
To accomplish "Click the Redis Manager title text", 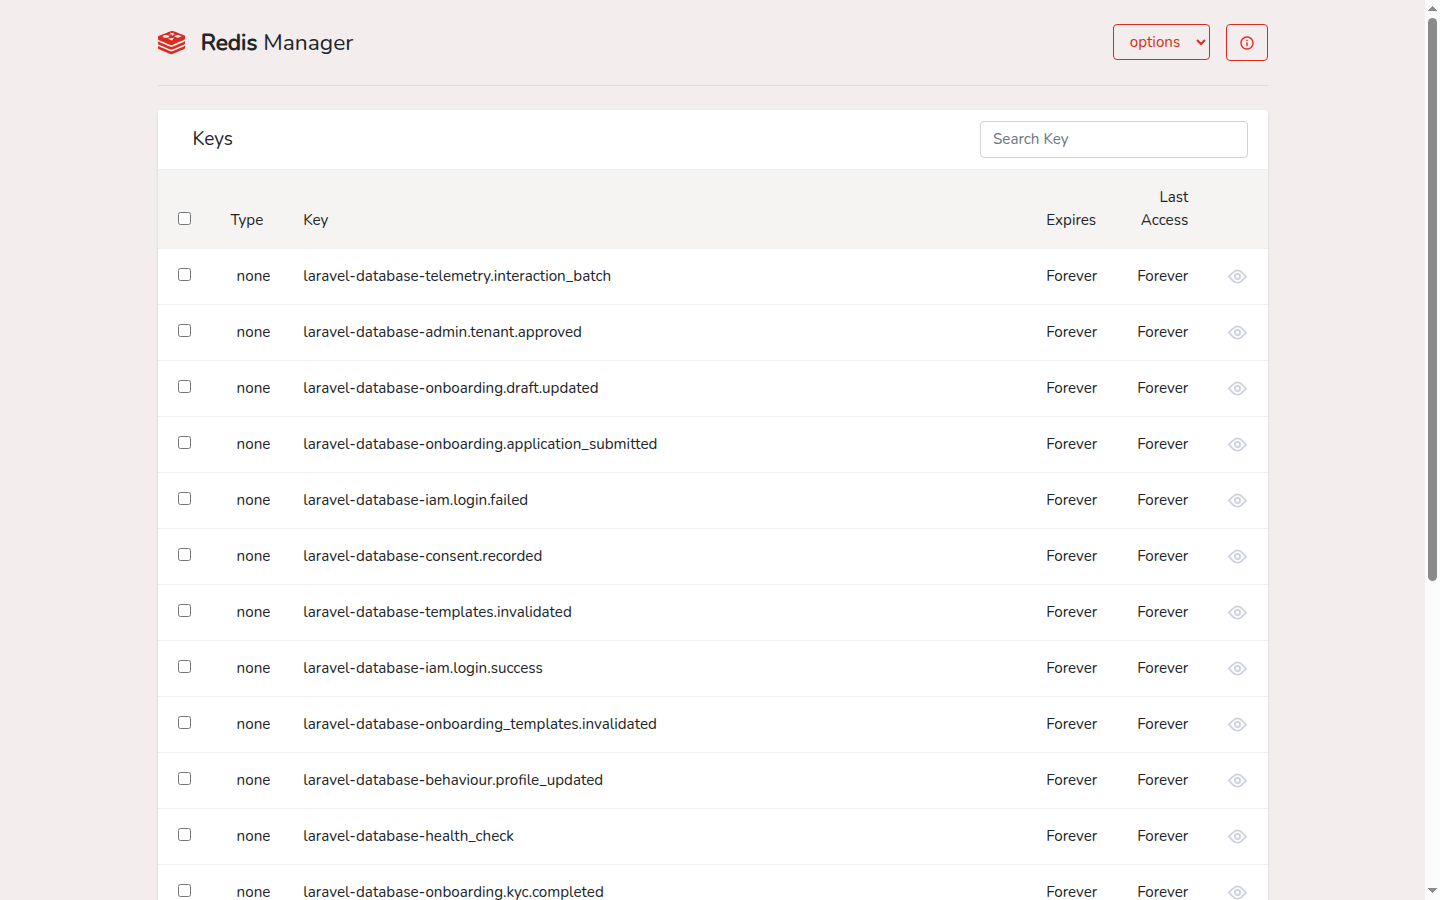I will coord(277,42).
